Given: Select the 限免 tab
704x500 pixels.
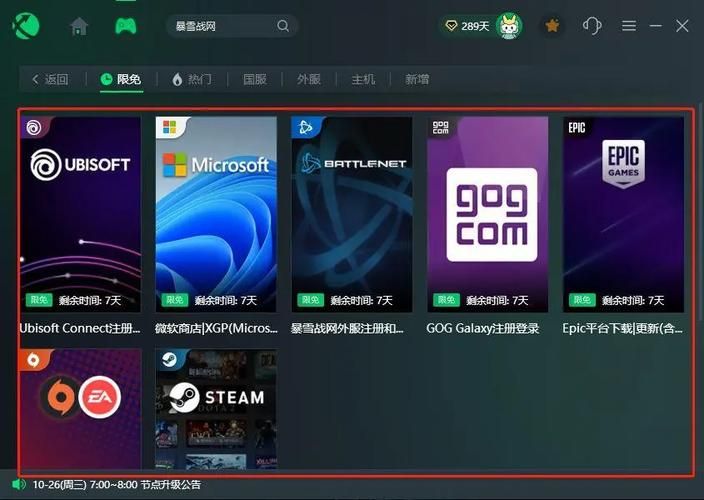Looking at the screenshot, I should (x=120, y=79).
